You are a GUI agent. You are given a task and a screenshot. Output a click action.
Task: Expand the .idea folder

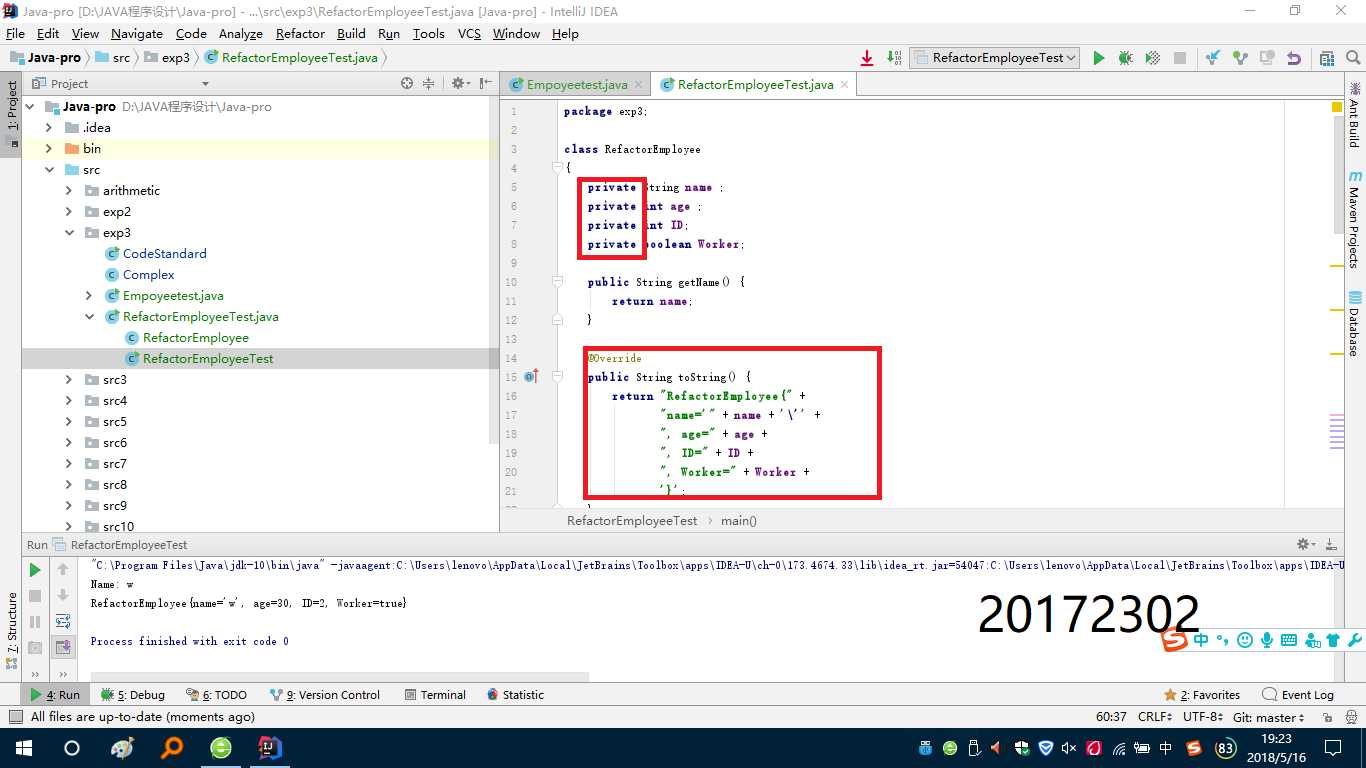tap(49, 128)
